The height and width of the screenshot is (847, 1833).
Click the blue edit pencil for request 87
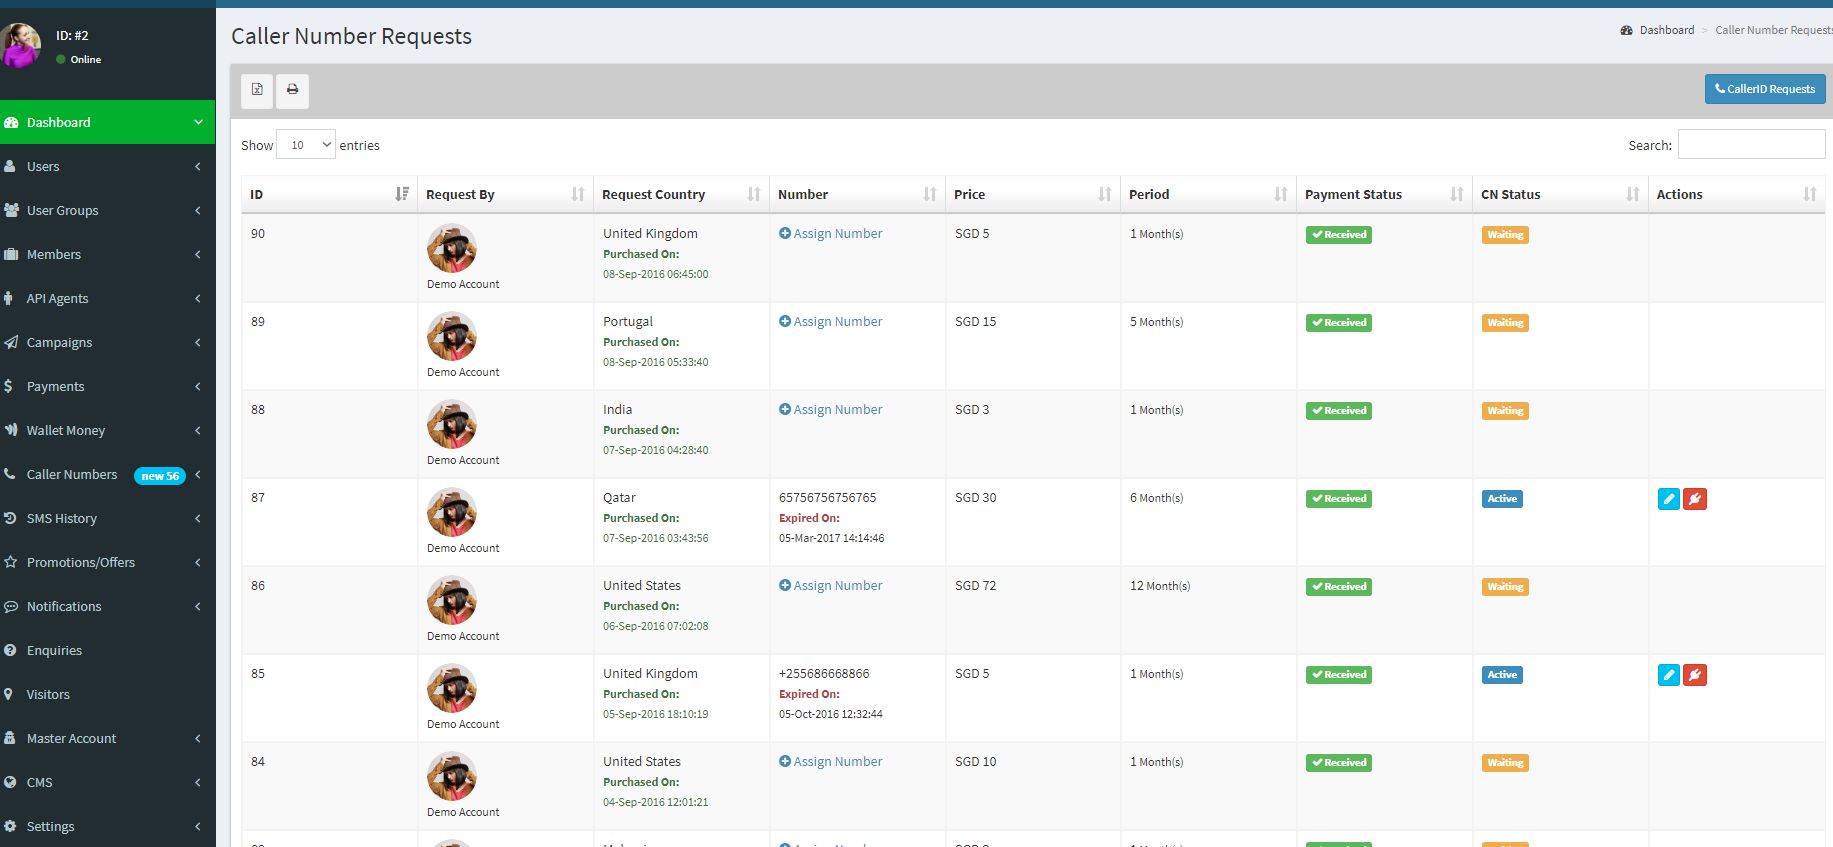(x=1668, y=499)
